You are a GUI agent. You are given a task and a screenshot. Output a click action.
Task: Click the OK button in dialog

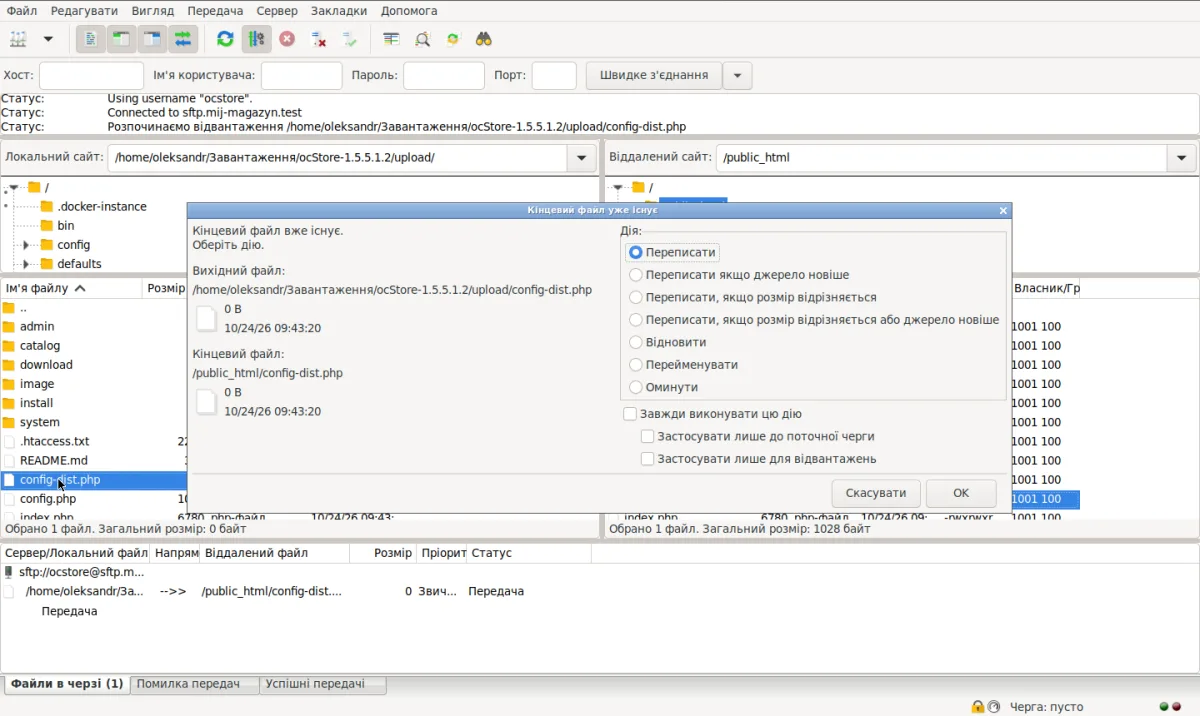click(x=961, y=493)
